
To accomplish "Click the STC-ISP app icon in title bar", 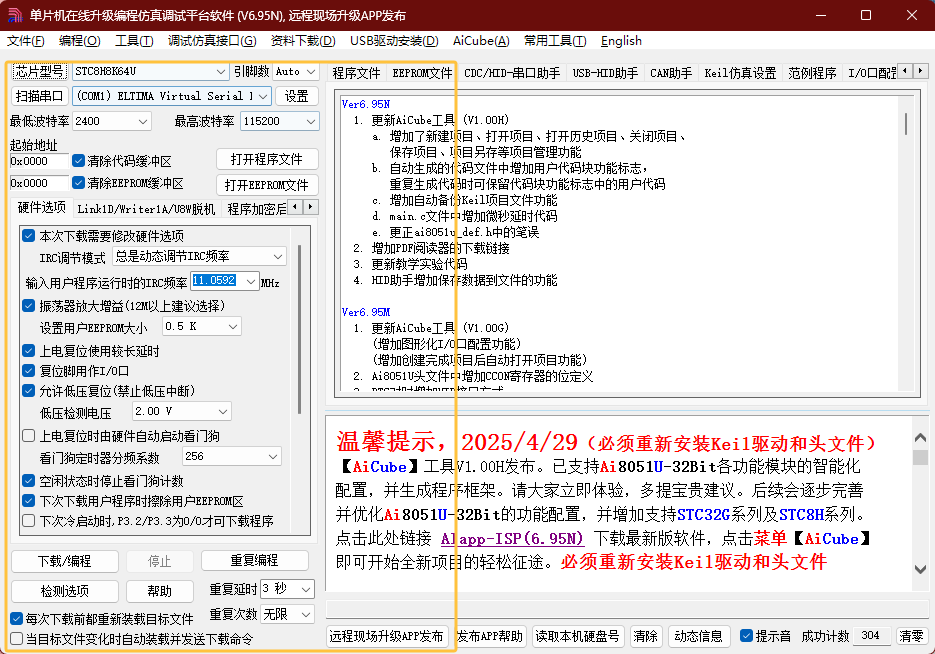I will [x=14, y=15].
